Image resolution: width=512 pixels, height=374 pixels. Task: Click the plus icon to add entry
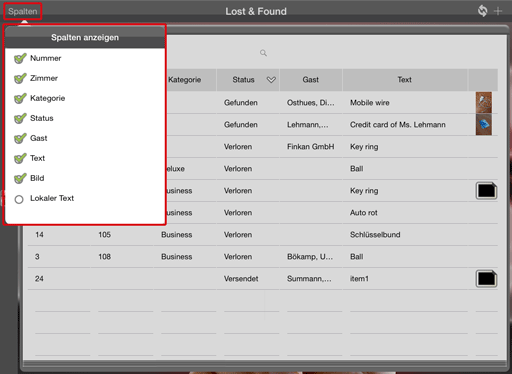[x=498, y=11]
